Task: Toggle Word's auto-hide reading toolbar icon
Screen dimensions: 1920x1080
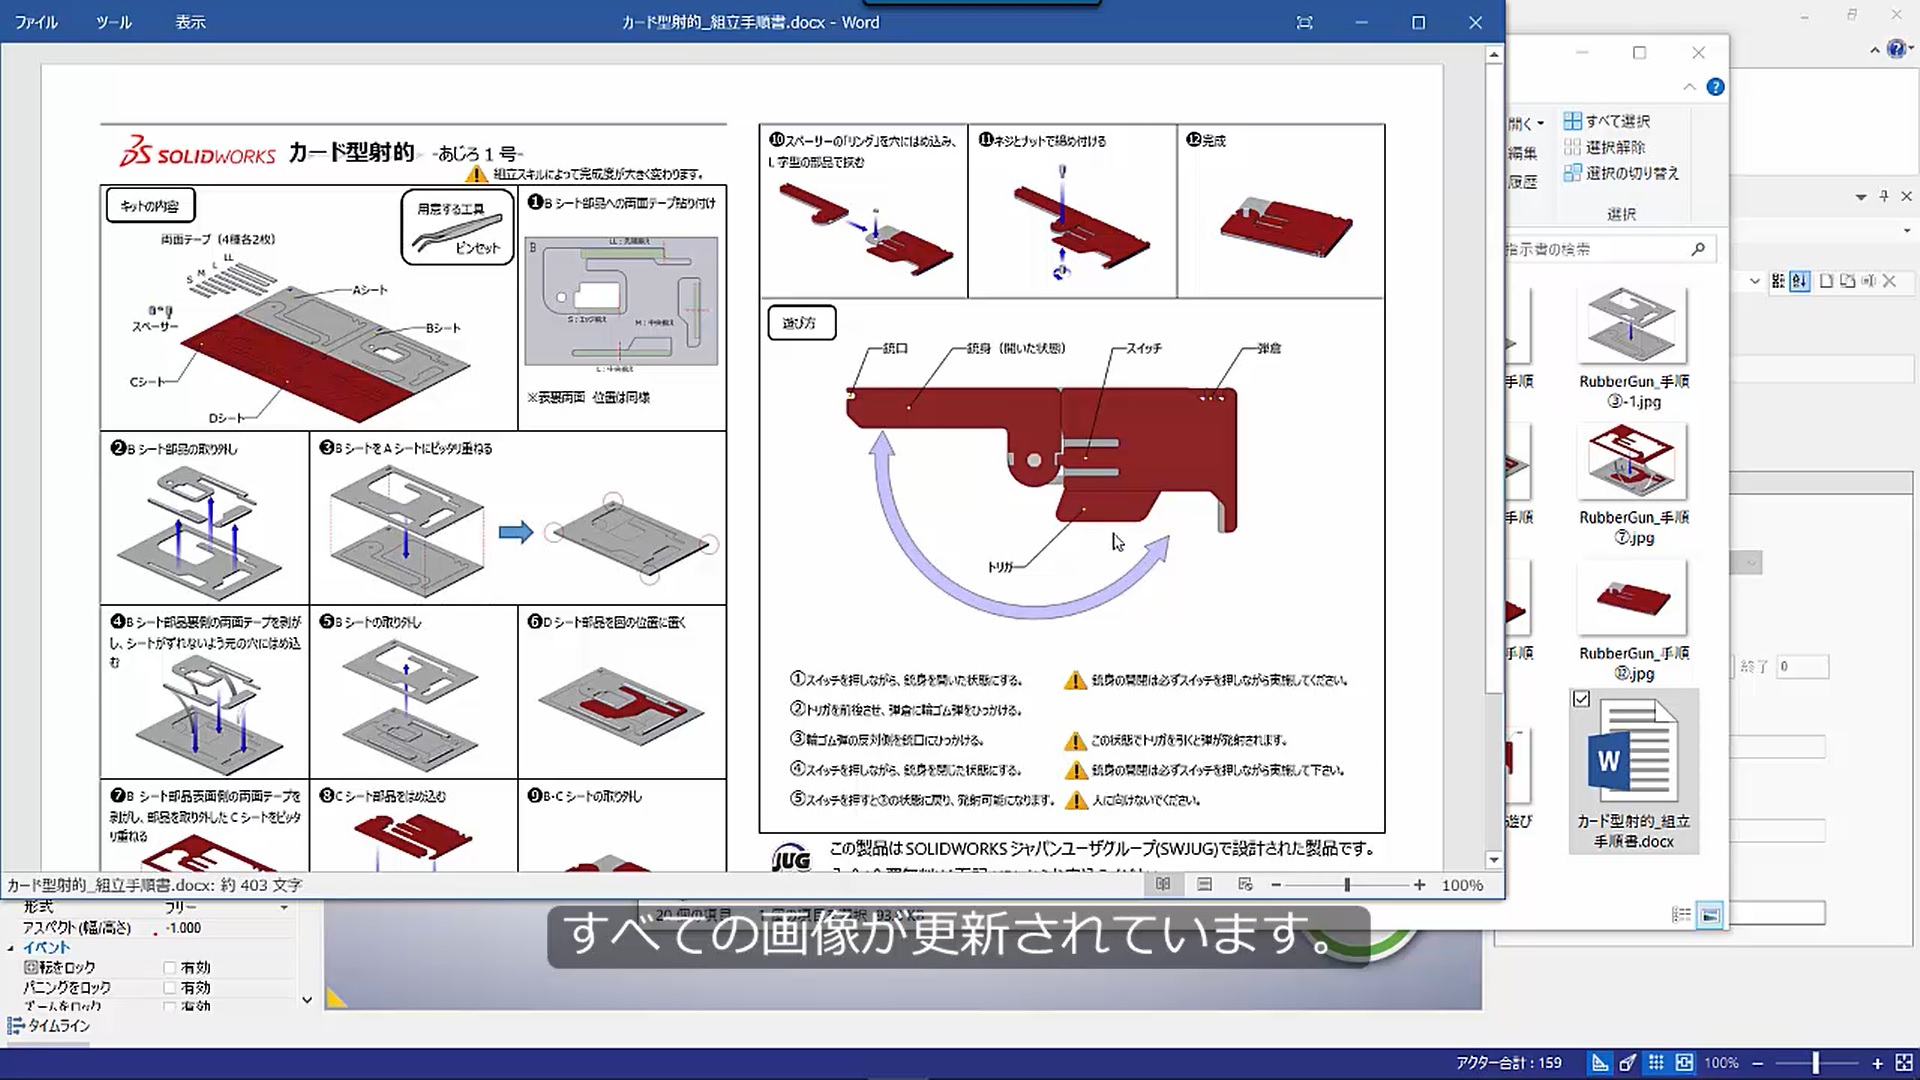Action: 1304,22
